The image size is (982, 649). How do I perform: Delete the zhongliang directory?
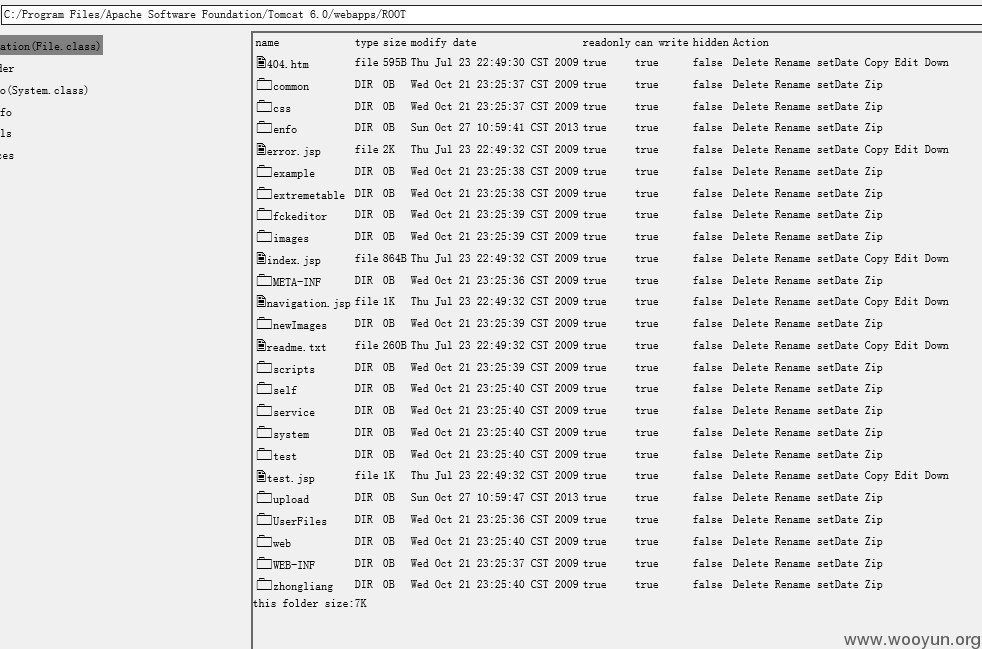[750, 584]
